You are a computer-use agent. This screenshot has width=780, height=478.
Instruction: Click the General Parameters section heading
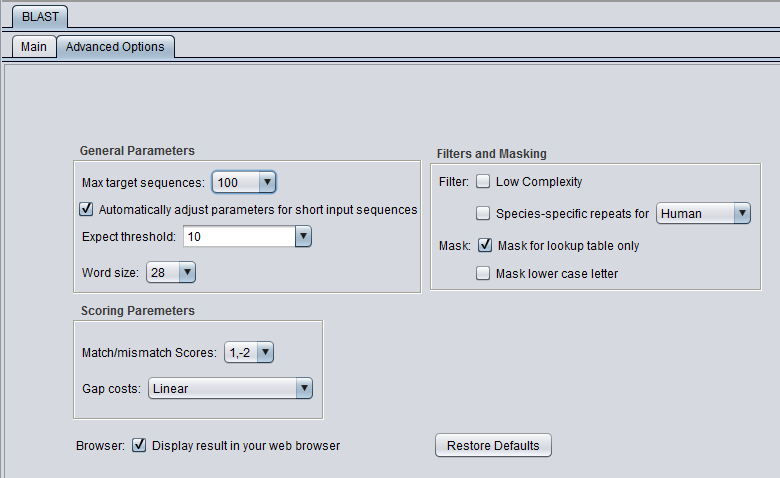[137, 151]
